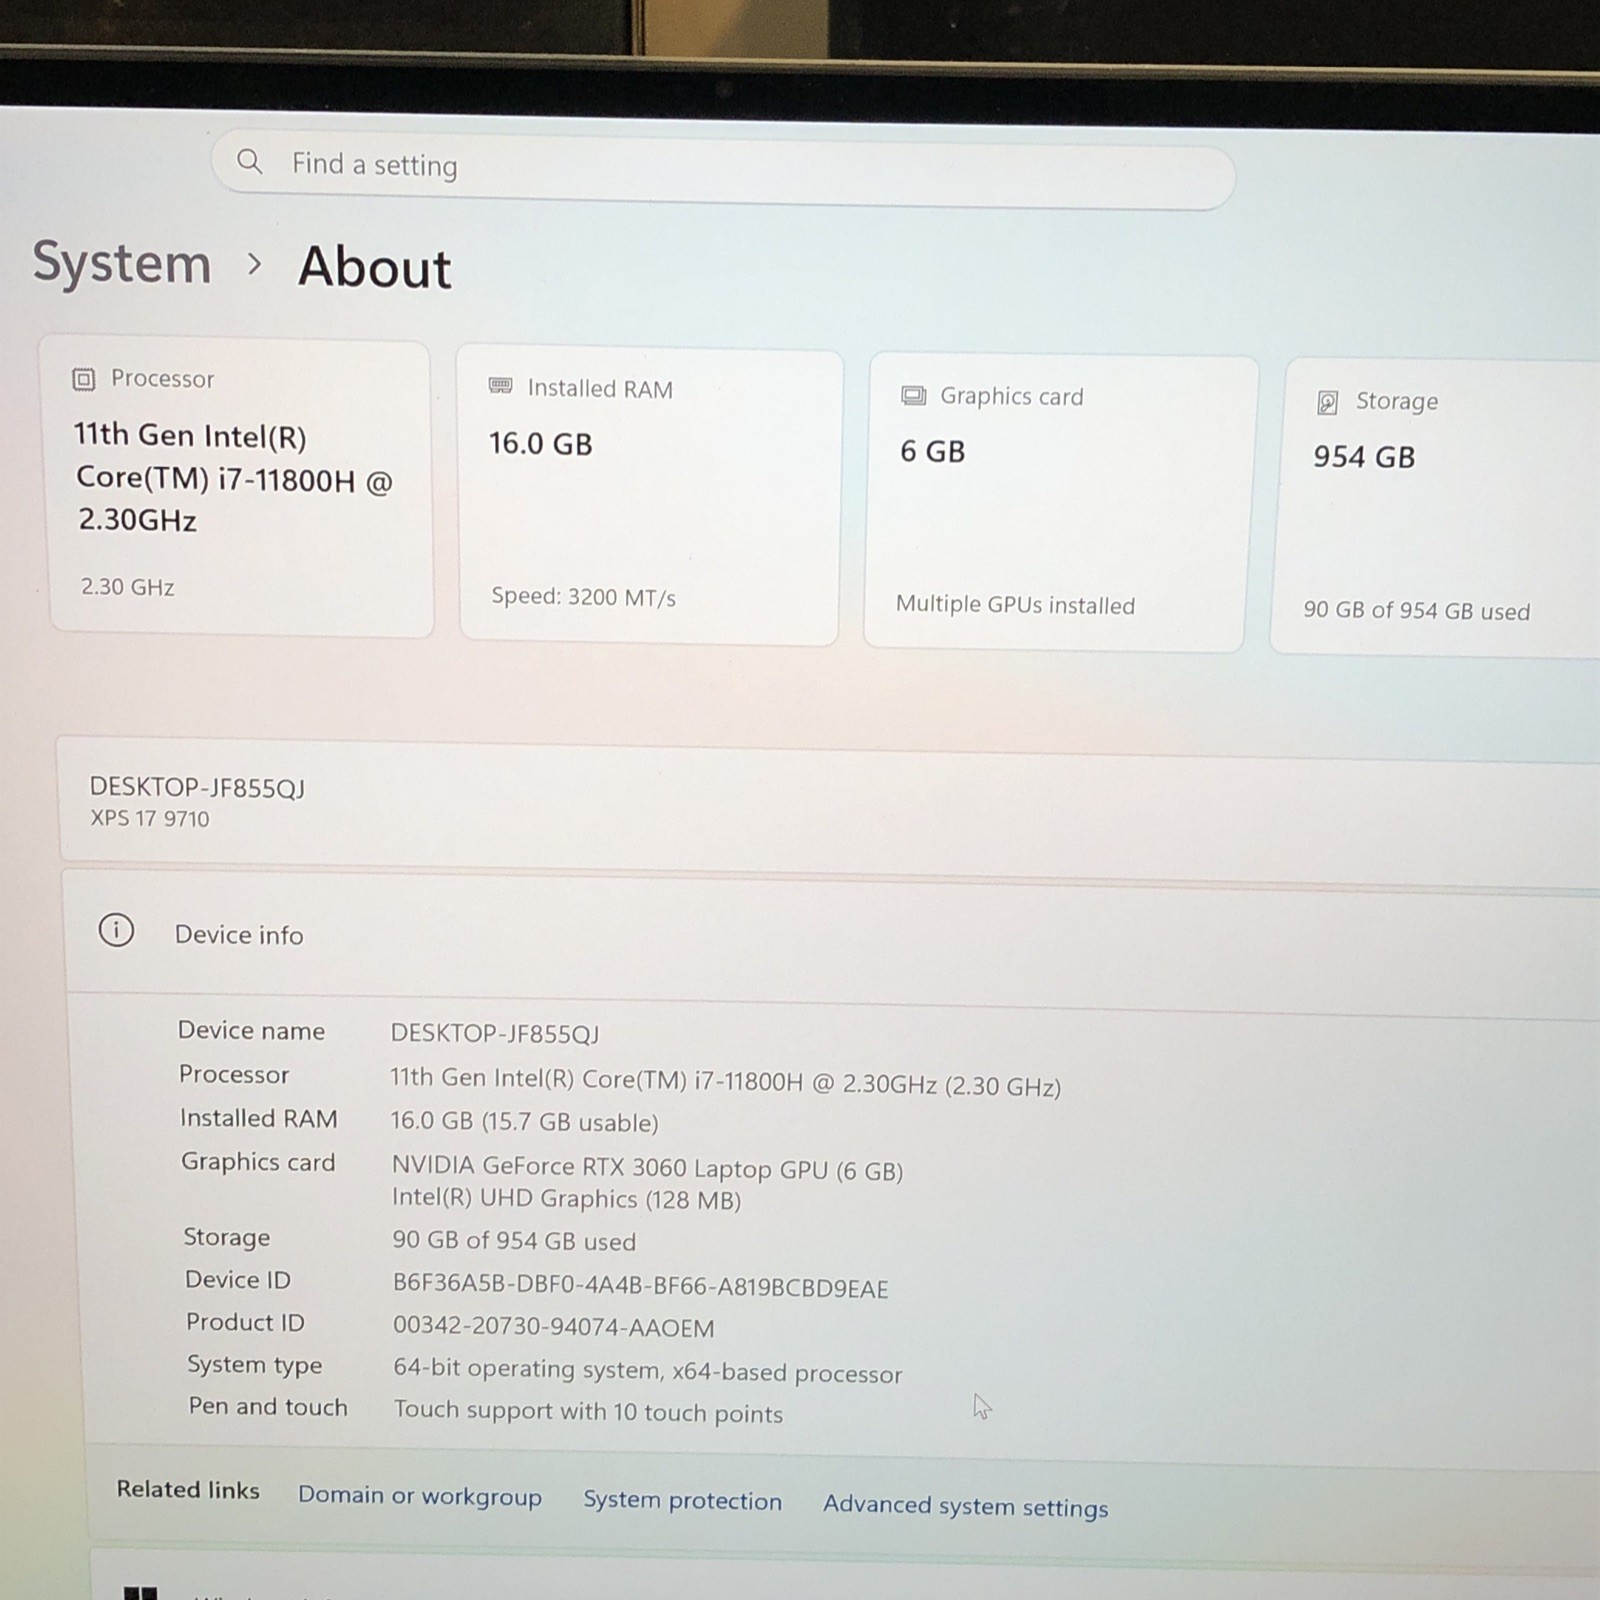The height and width of the screenshot is (1600, 1600).
Task: Click the Storage disk icon
Action: [1327, 402]
